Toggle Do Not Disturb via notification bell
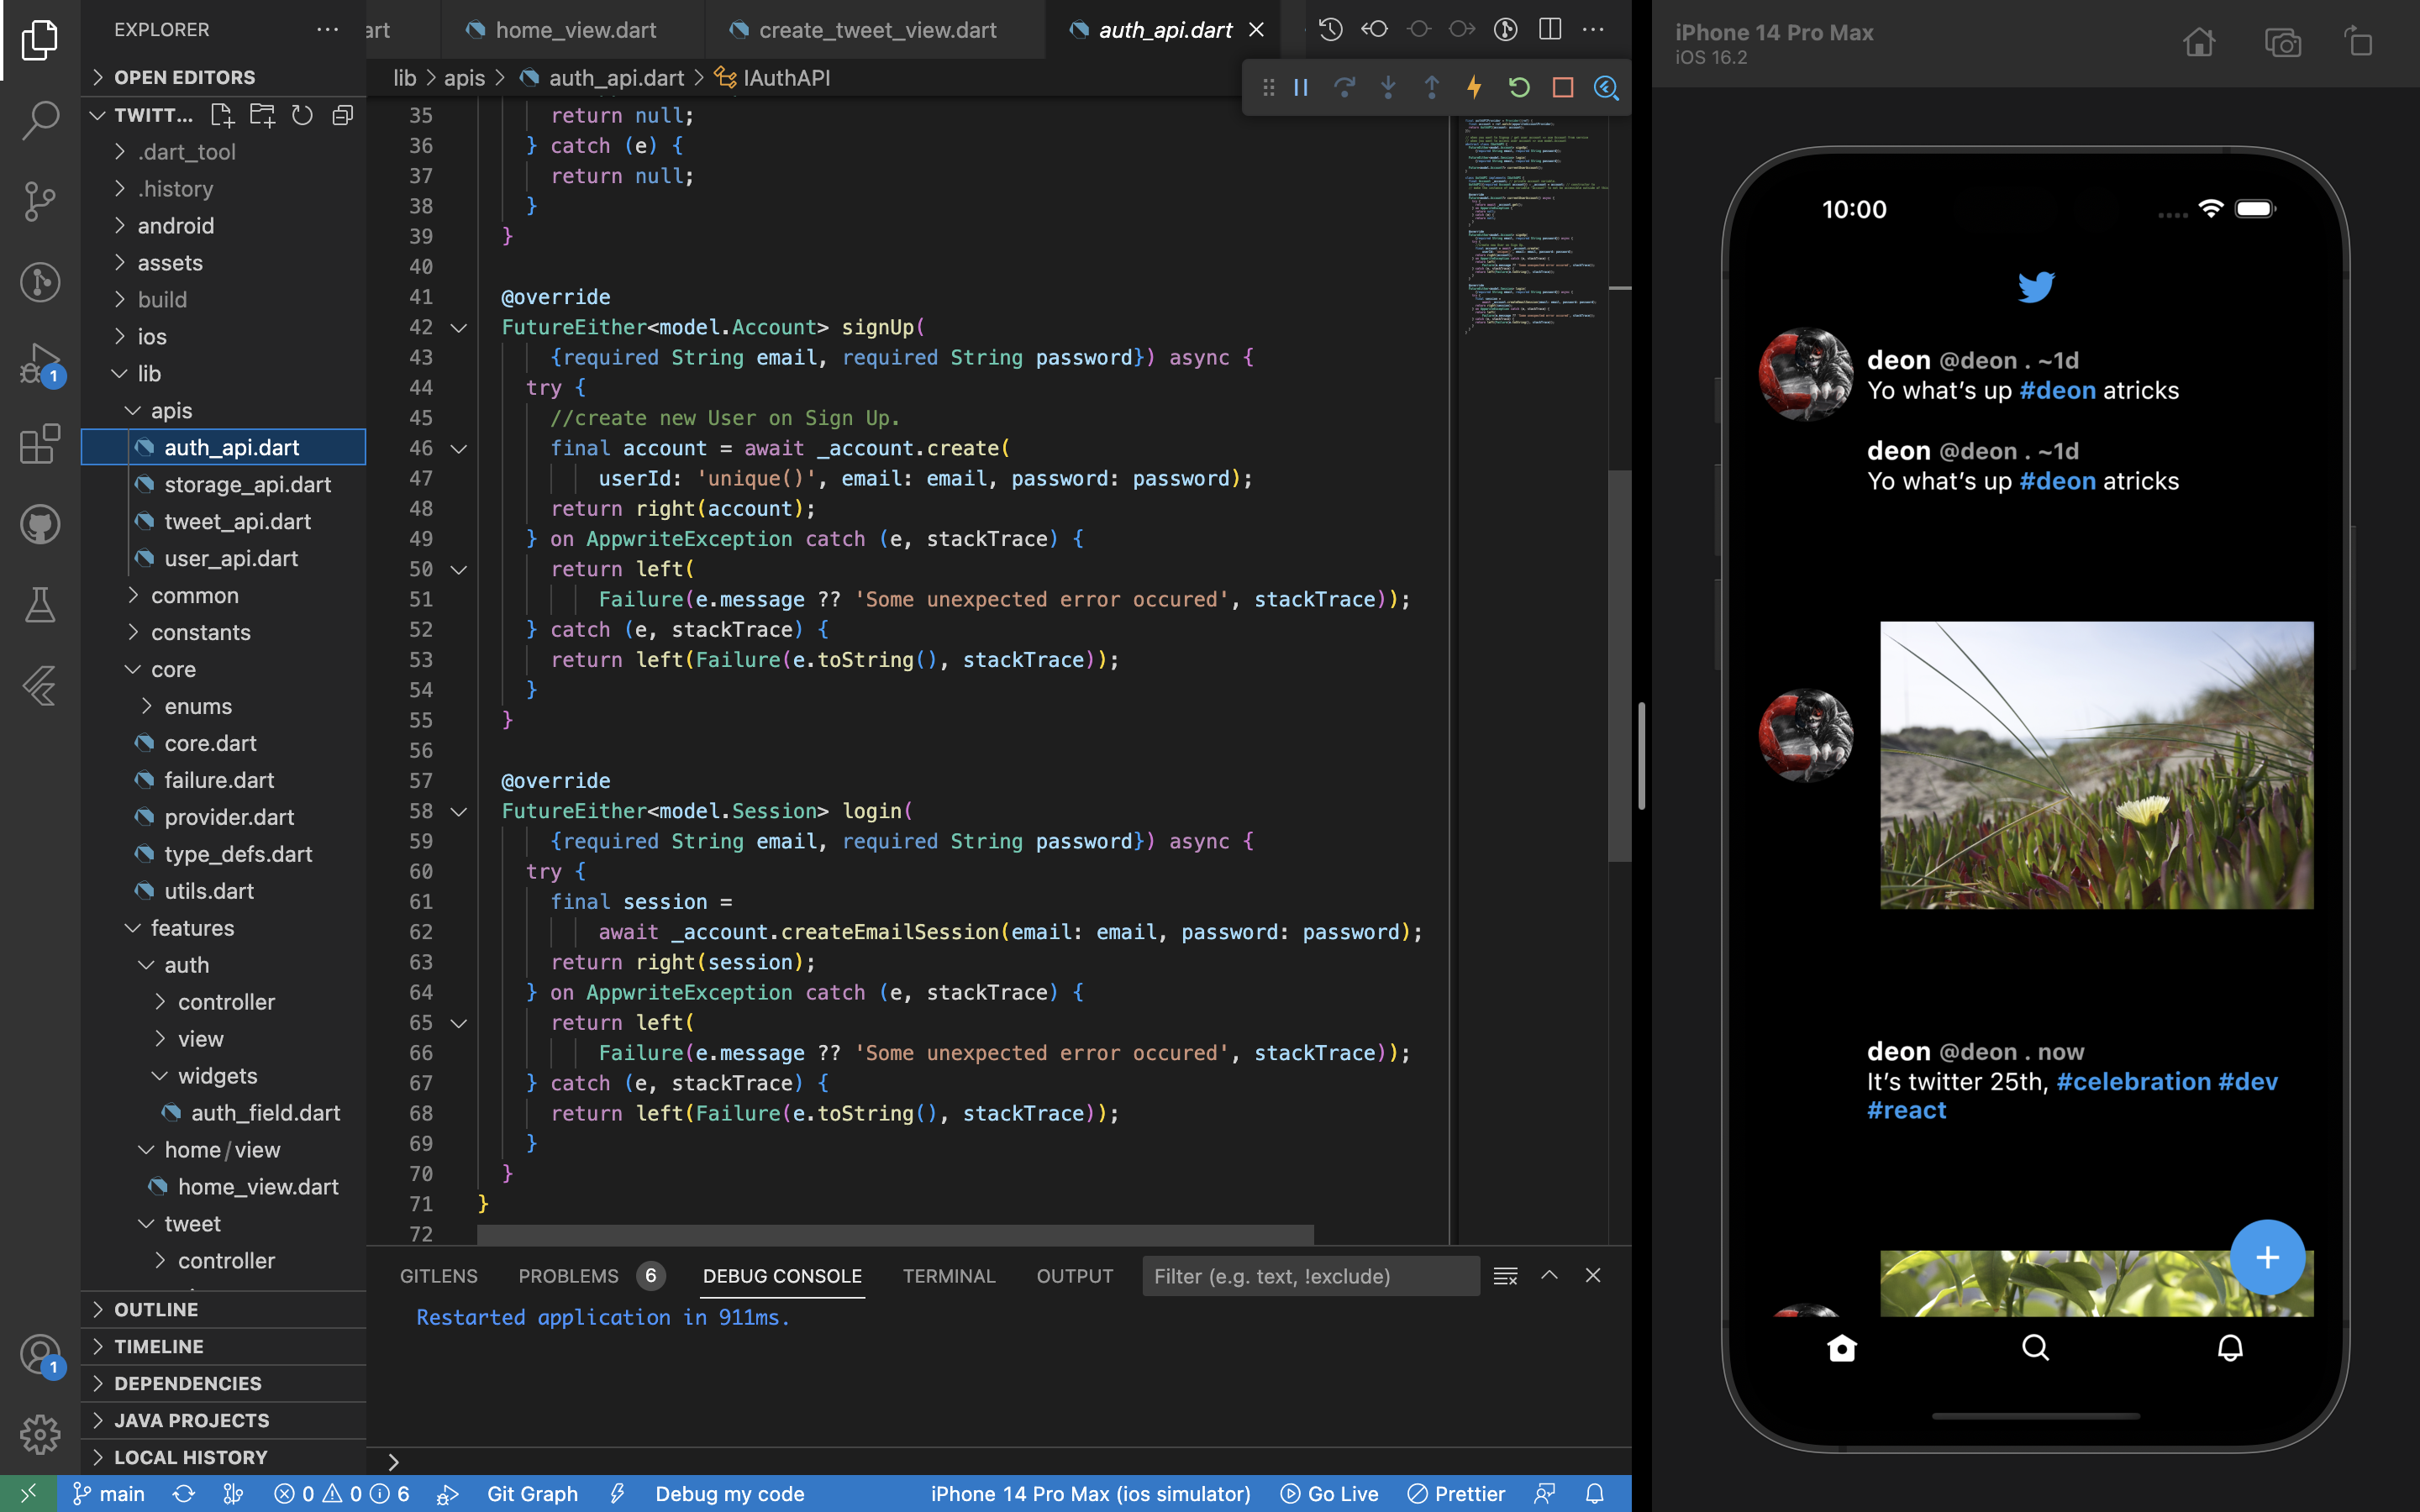 (x=1594, y=1493)
